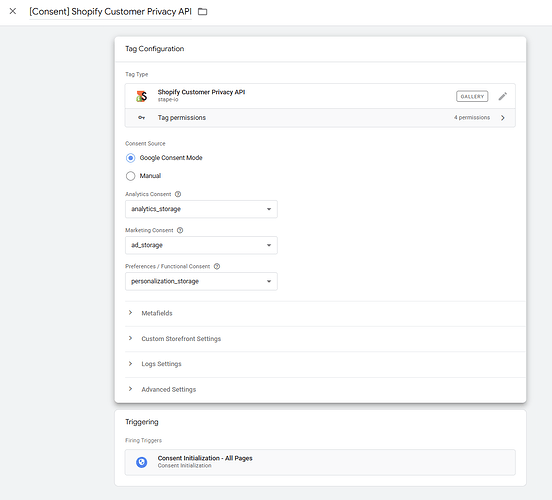Open the GALLERY badge for the template
Viewport: 552px width, 500px height.
pyautogui.click(x=472, y=96)
